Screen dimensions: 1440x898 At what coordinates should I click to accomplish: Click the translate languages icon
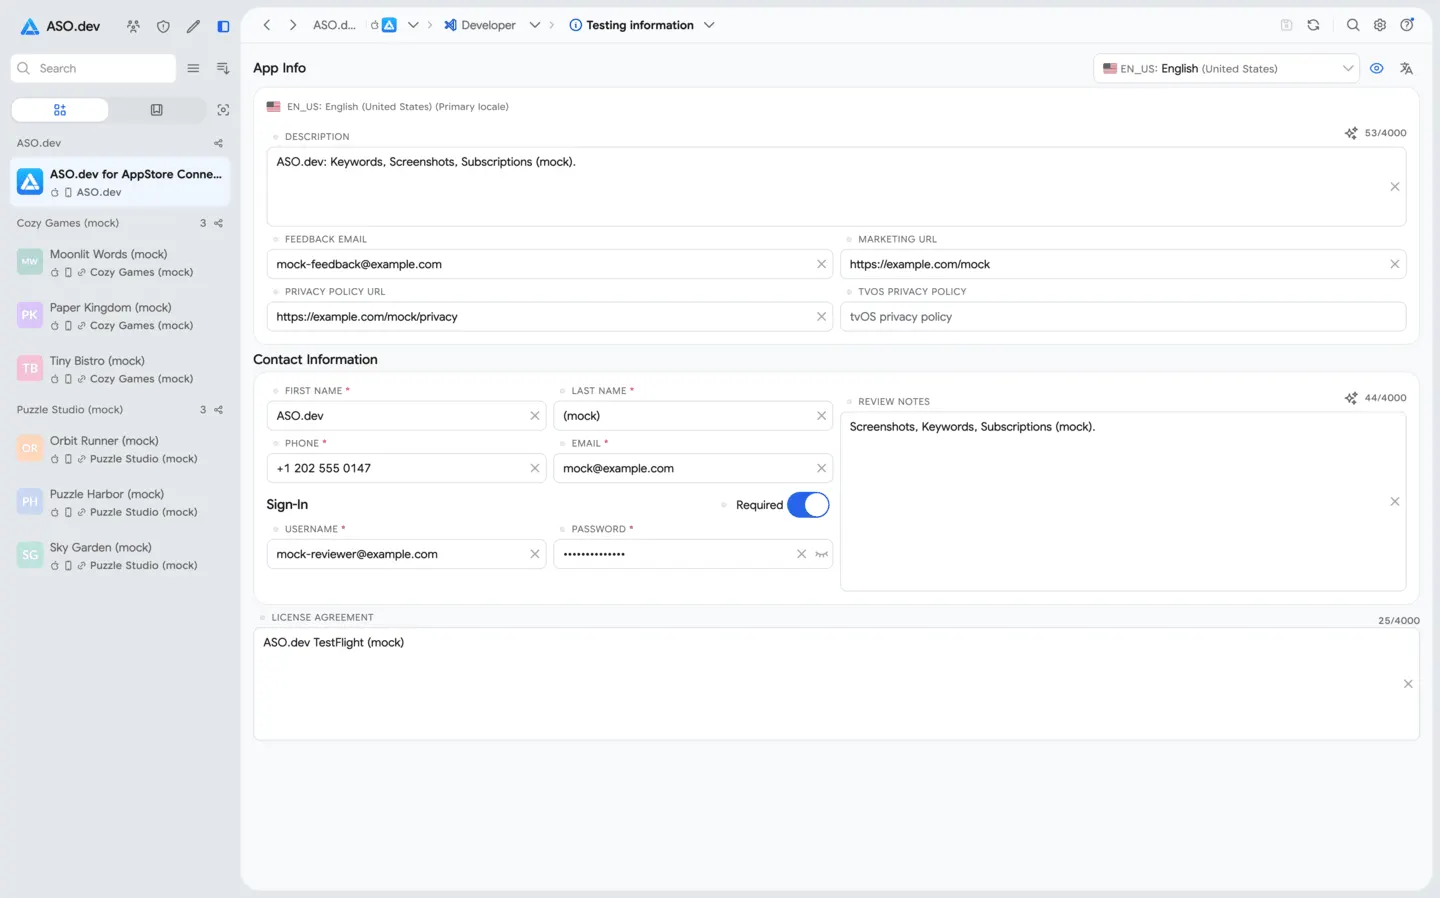tap(1406, 68)
